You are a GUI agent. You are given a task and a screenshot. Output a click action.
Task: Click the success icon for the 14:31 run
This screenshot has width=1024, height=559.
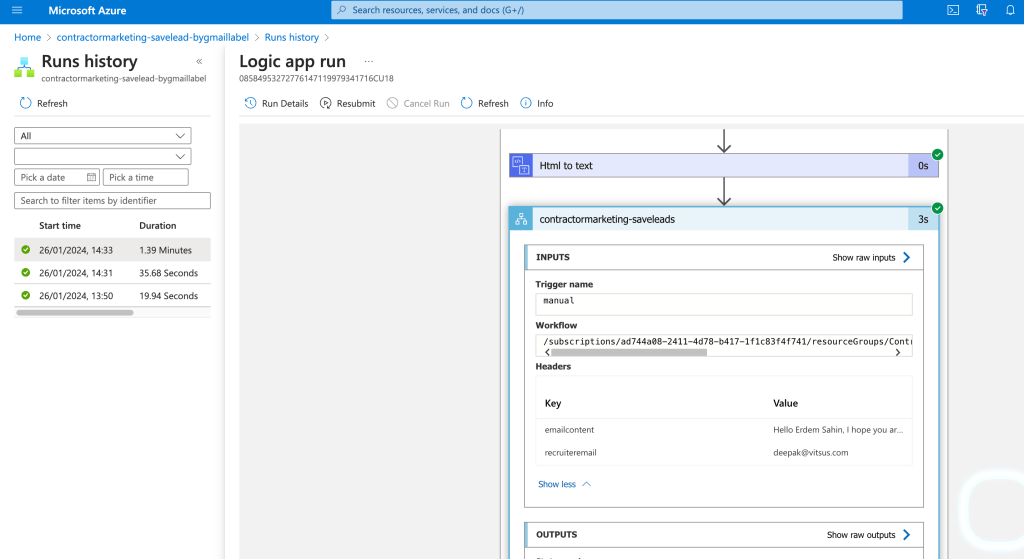click(25, 272)
